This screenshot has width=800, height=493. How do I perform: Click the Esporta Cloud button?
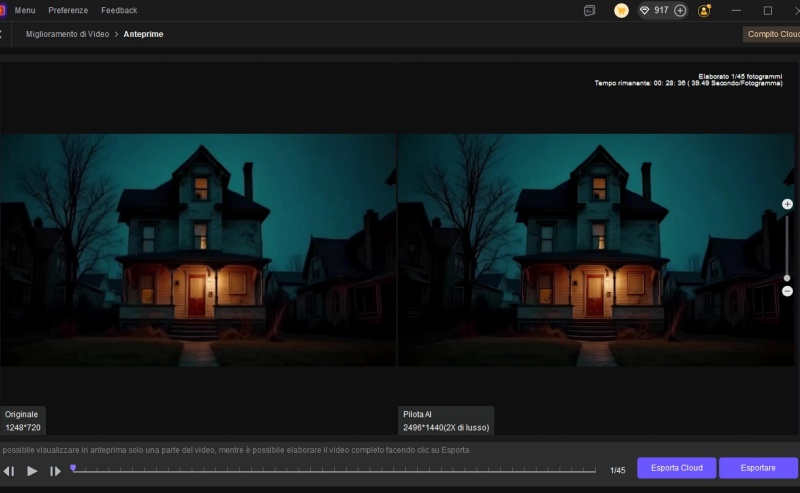676,468
